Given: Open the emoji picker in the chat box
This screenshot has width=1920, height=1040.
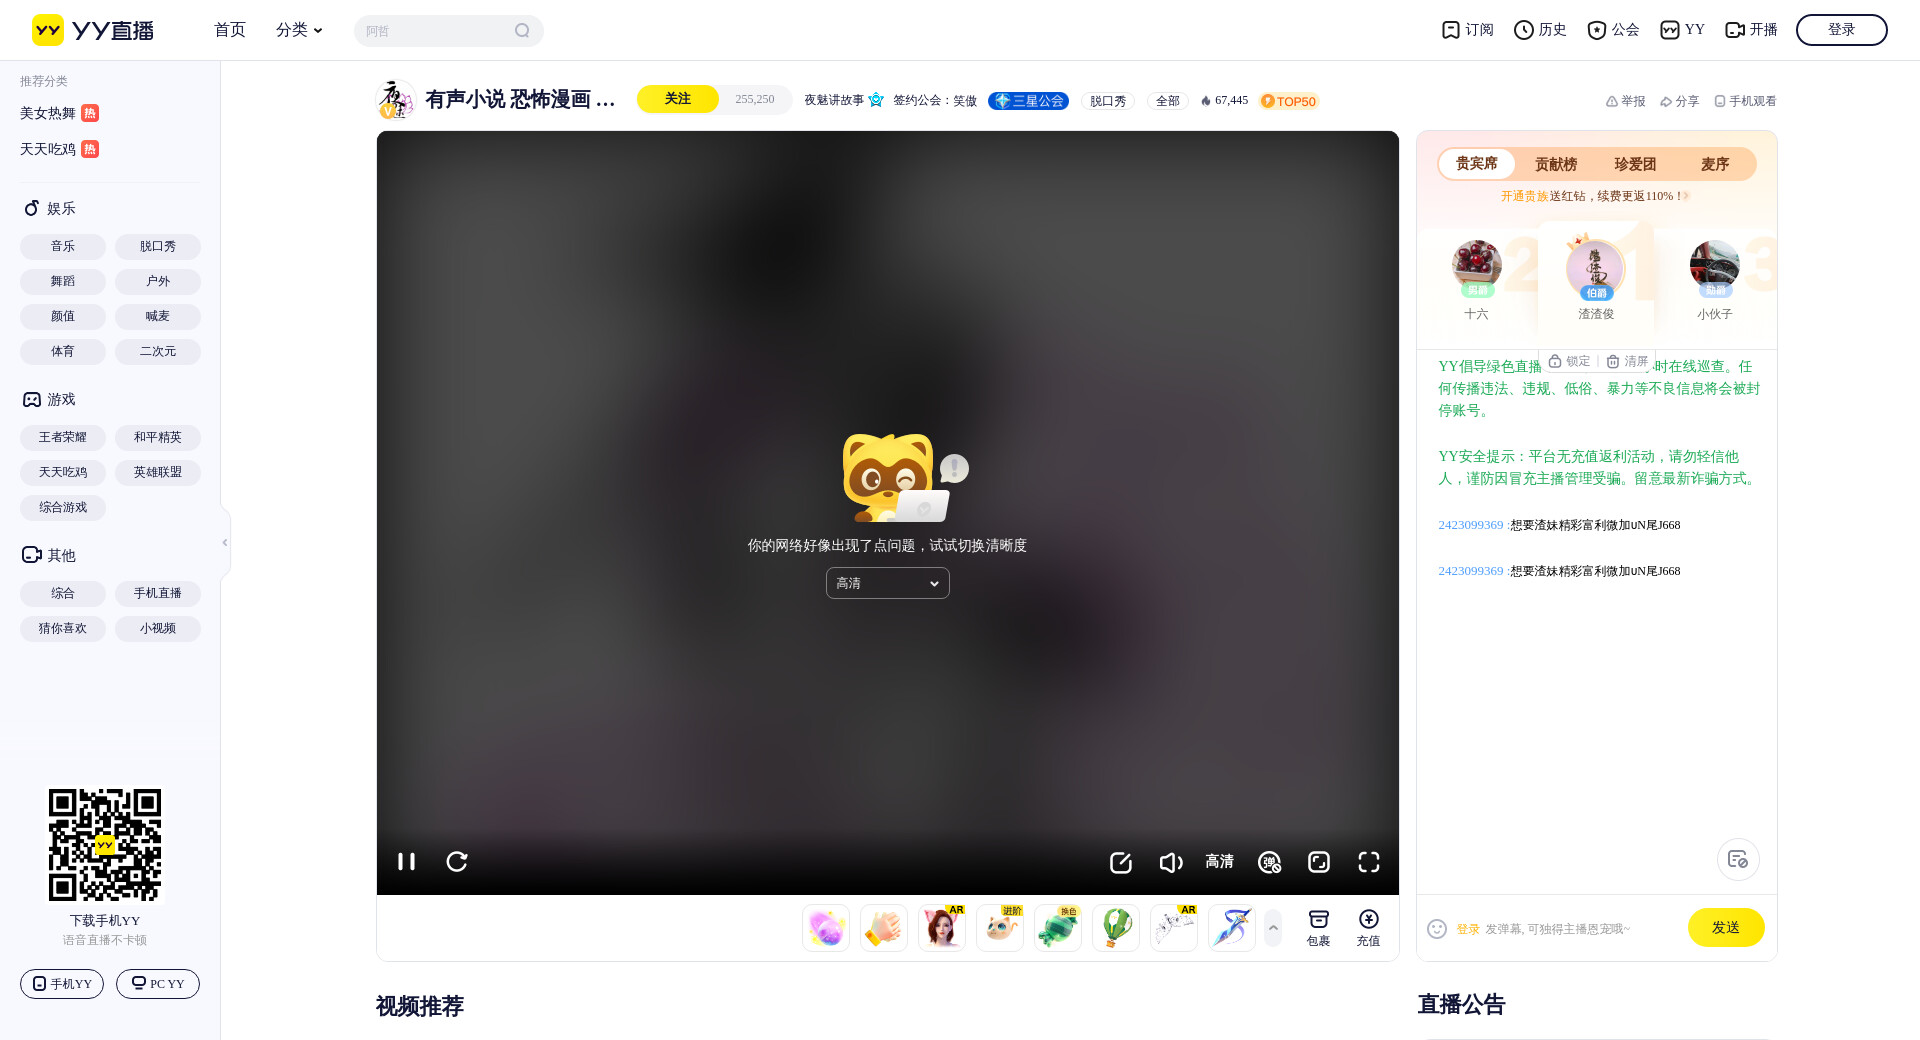Looking at the screenshot, I should click(1437, 929).
